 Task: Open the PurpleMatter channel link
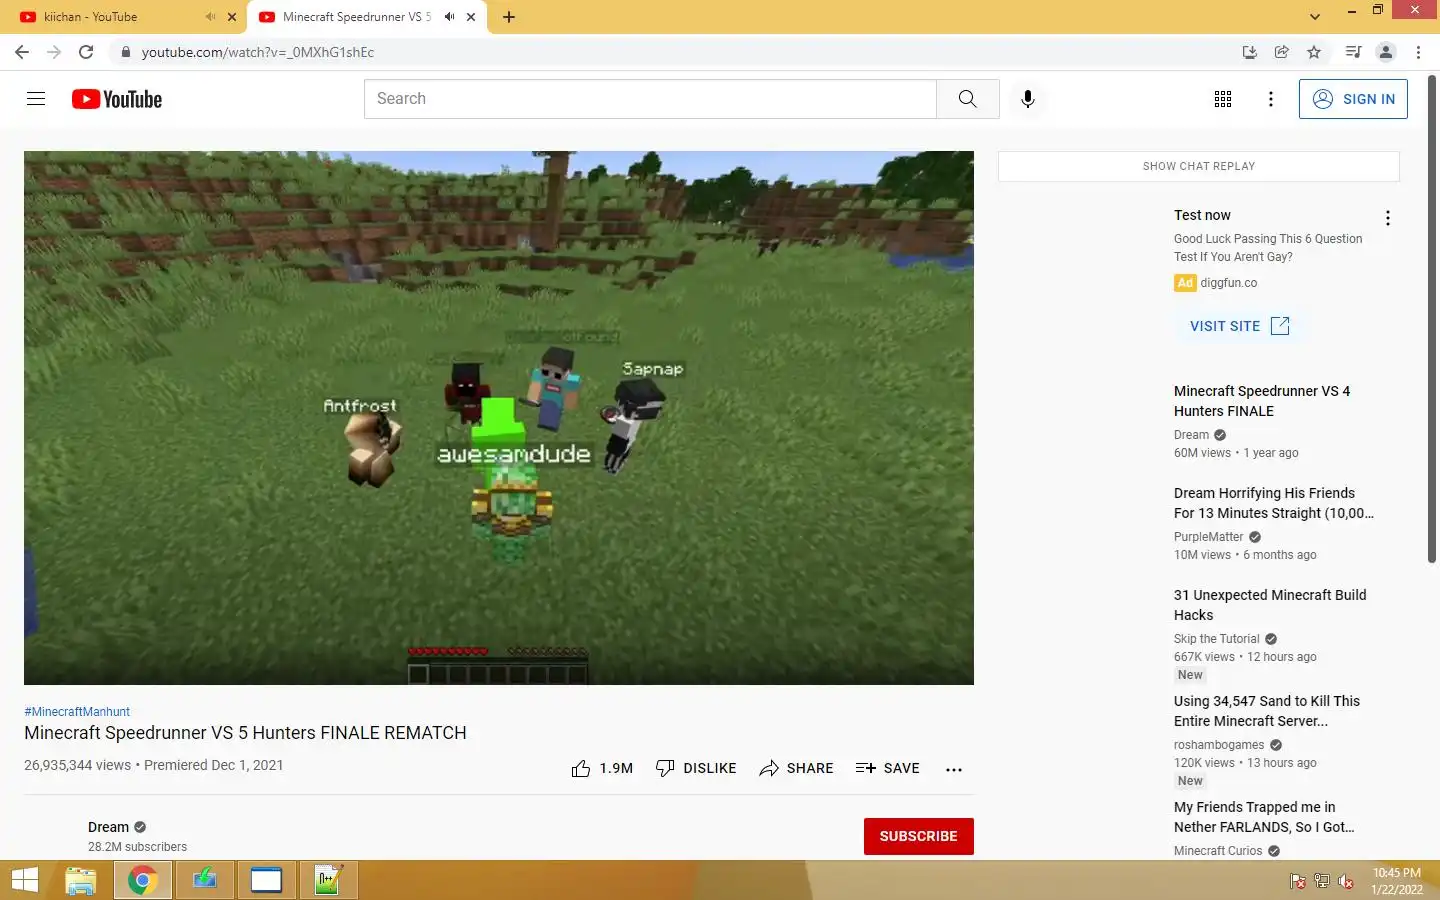(x=1208, y=537)
